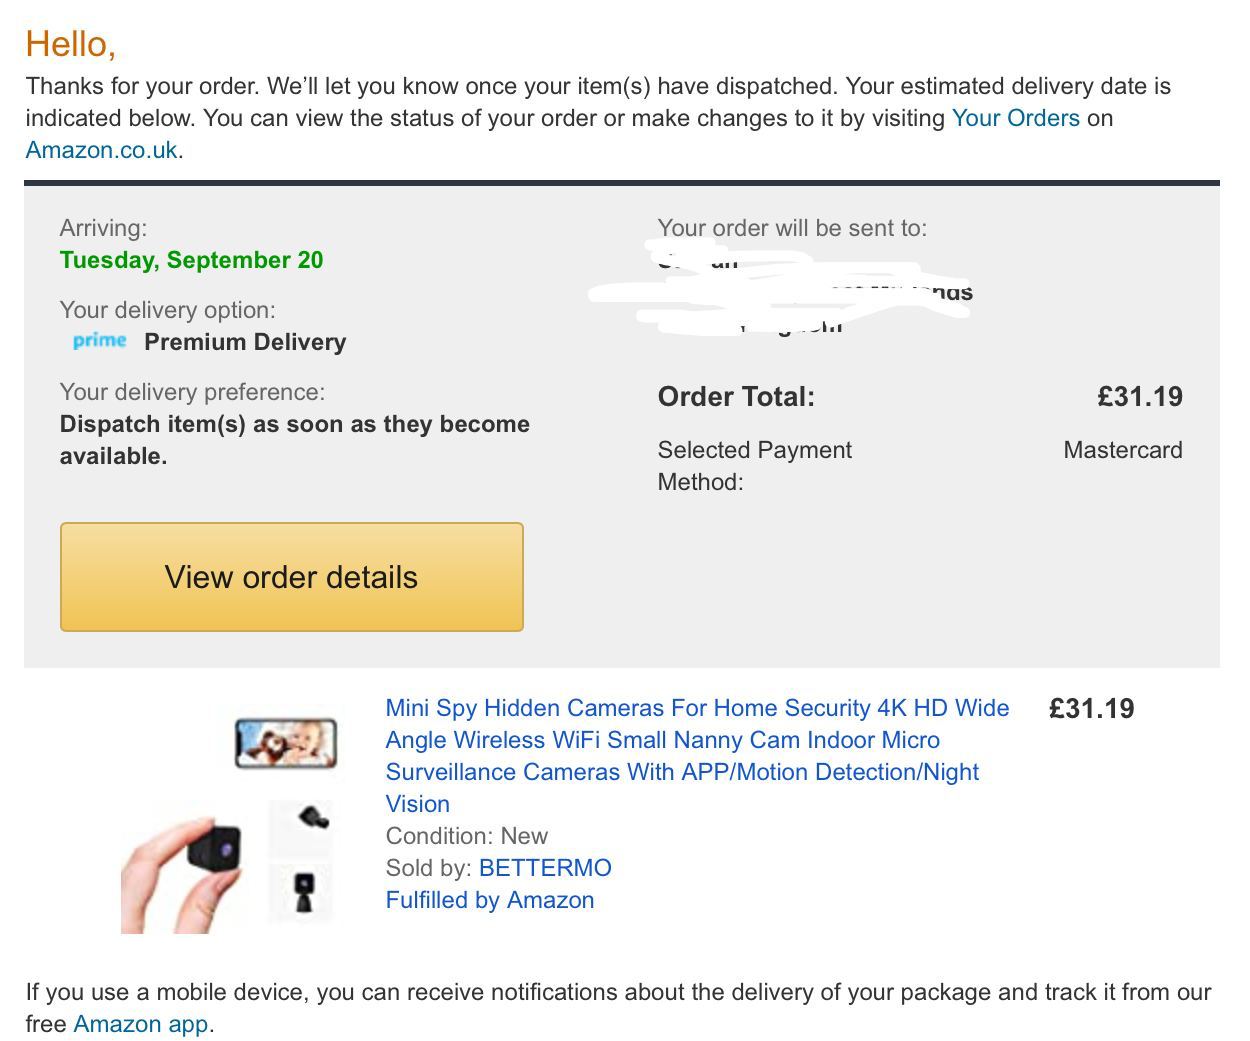Click the Condition: New text

pyautogui.click(x=467, y=836)
